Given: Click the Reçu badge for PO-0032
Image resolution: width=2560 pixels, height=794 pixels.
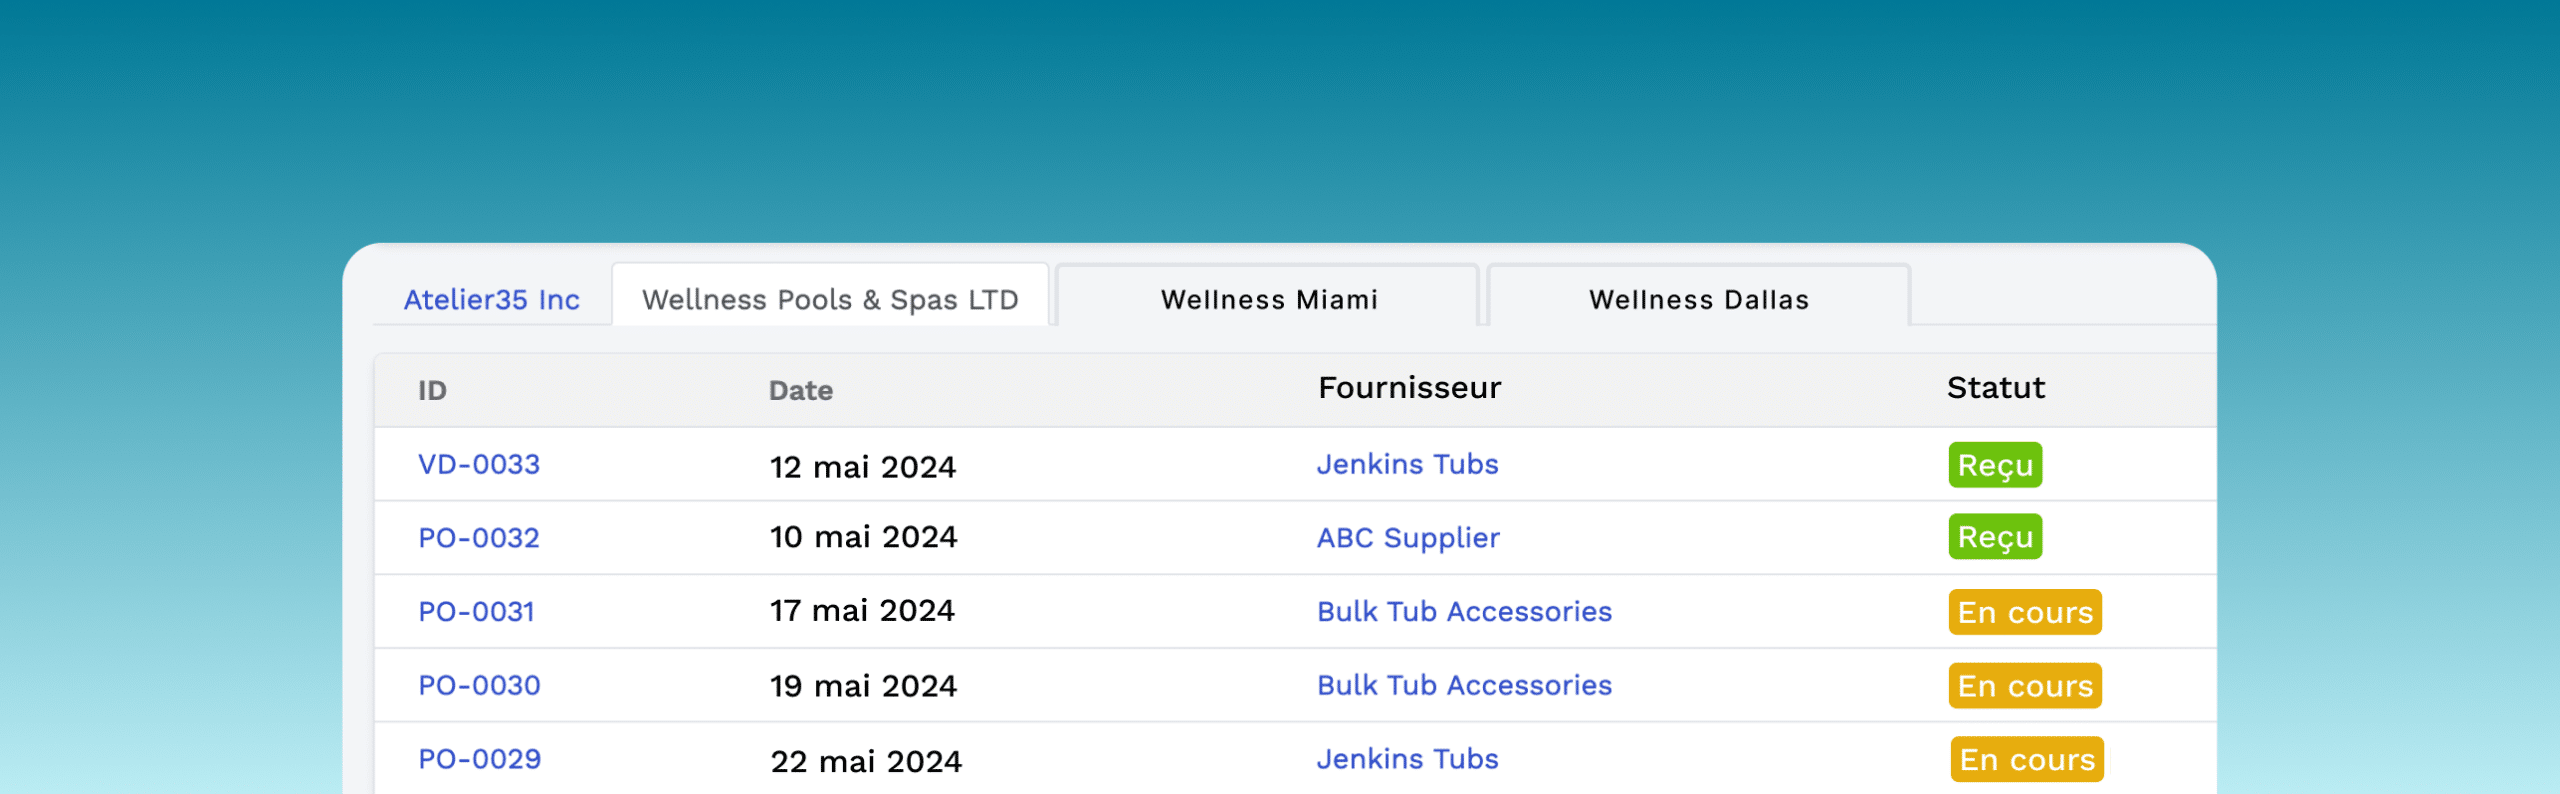Looking at the screenshot, I should tap(1995, 538).
